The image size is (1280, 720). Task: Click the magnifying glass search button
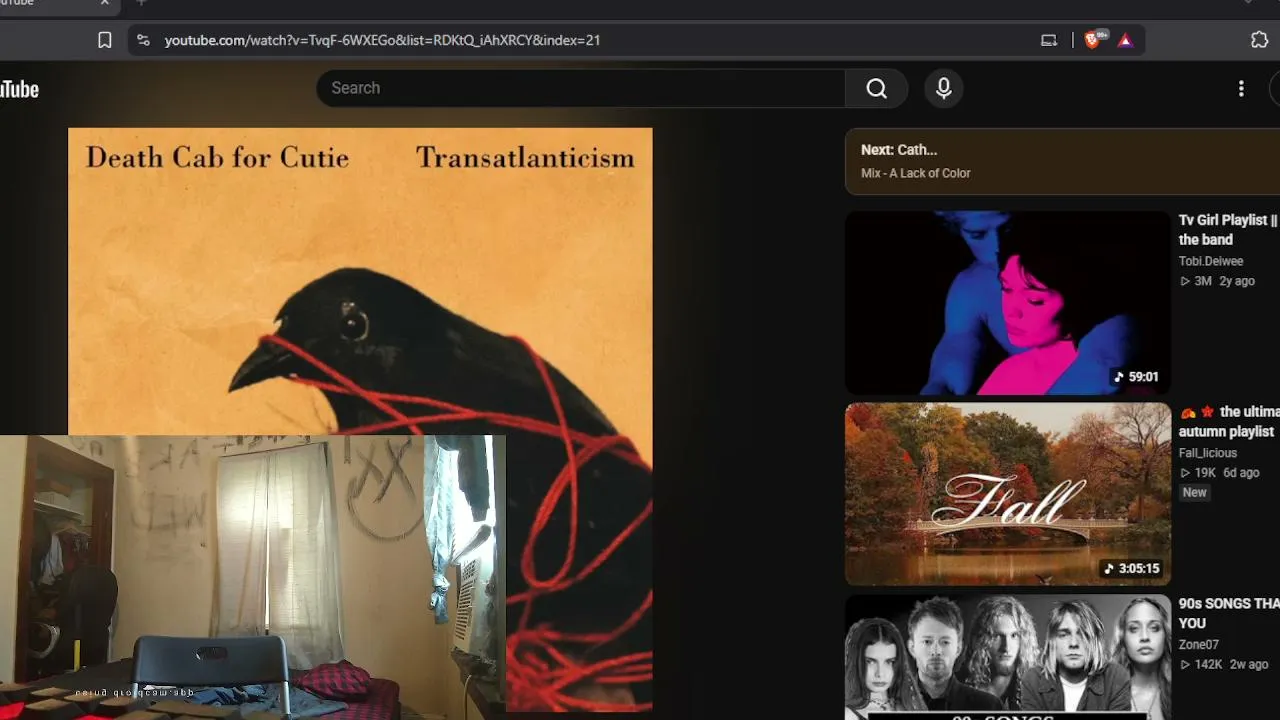pyautogui.click(x=877, y=88)
